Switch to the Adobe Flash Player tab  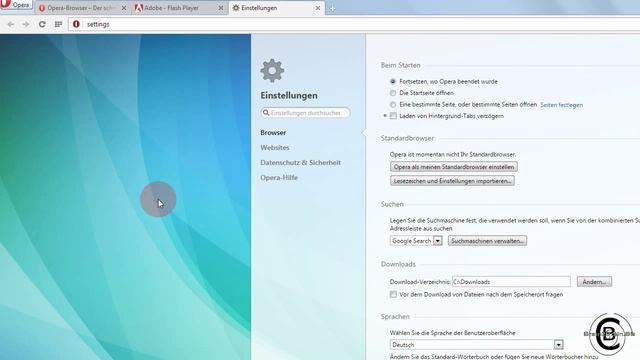click(x=179, y=8)
